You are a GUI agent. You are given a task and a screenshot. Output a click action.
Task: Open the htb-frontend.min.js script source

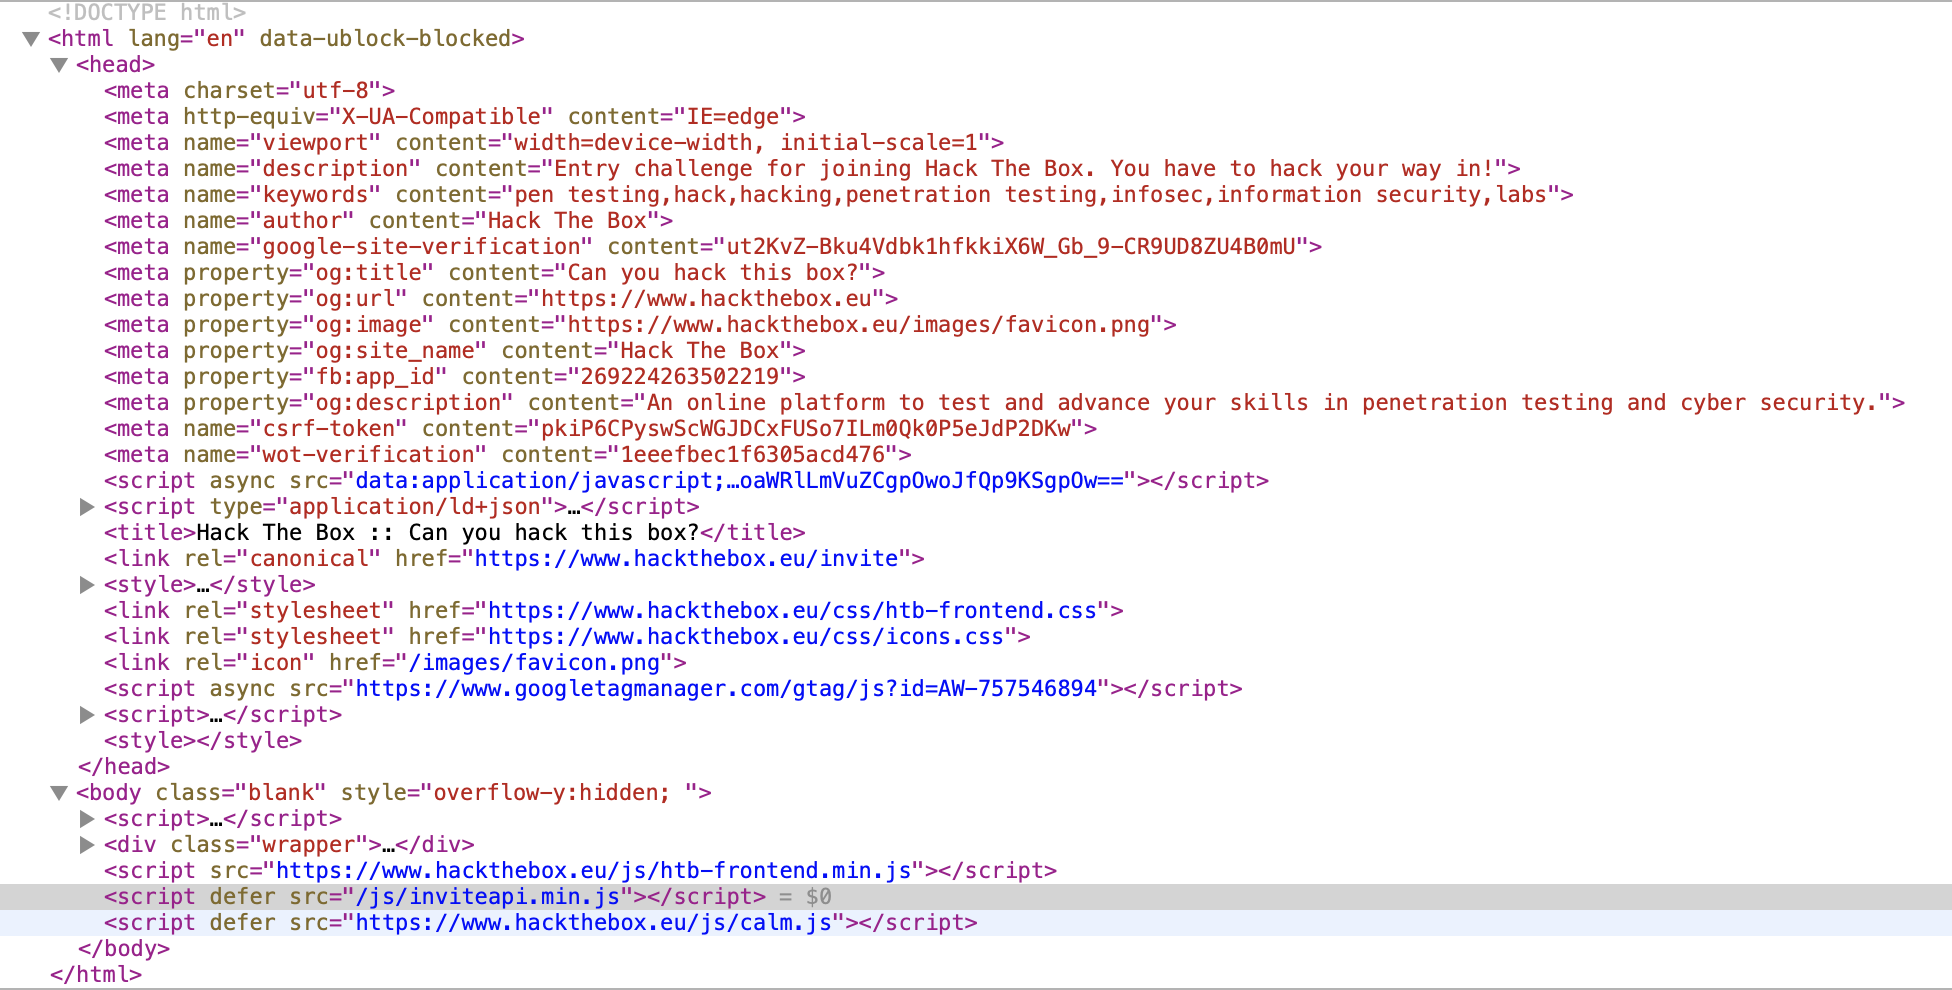point(593,871)
